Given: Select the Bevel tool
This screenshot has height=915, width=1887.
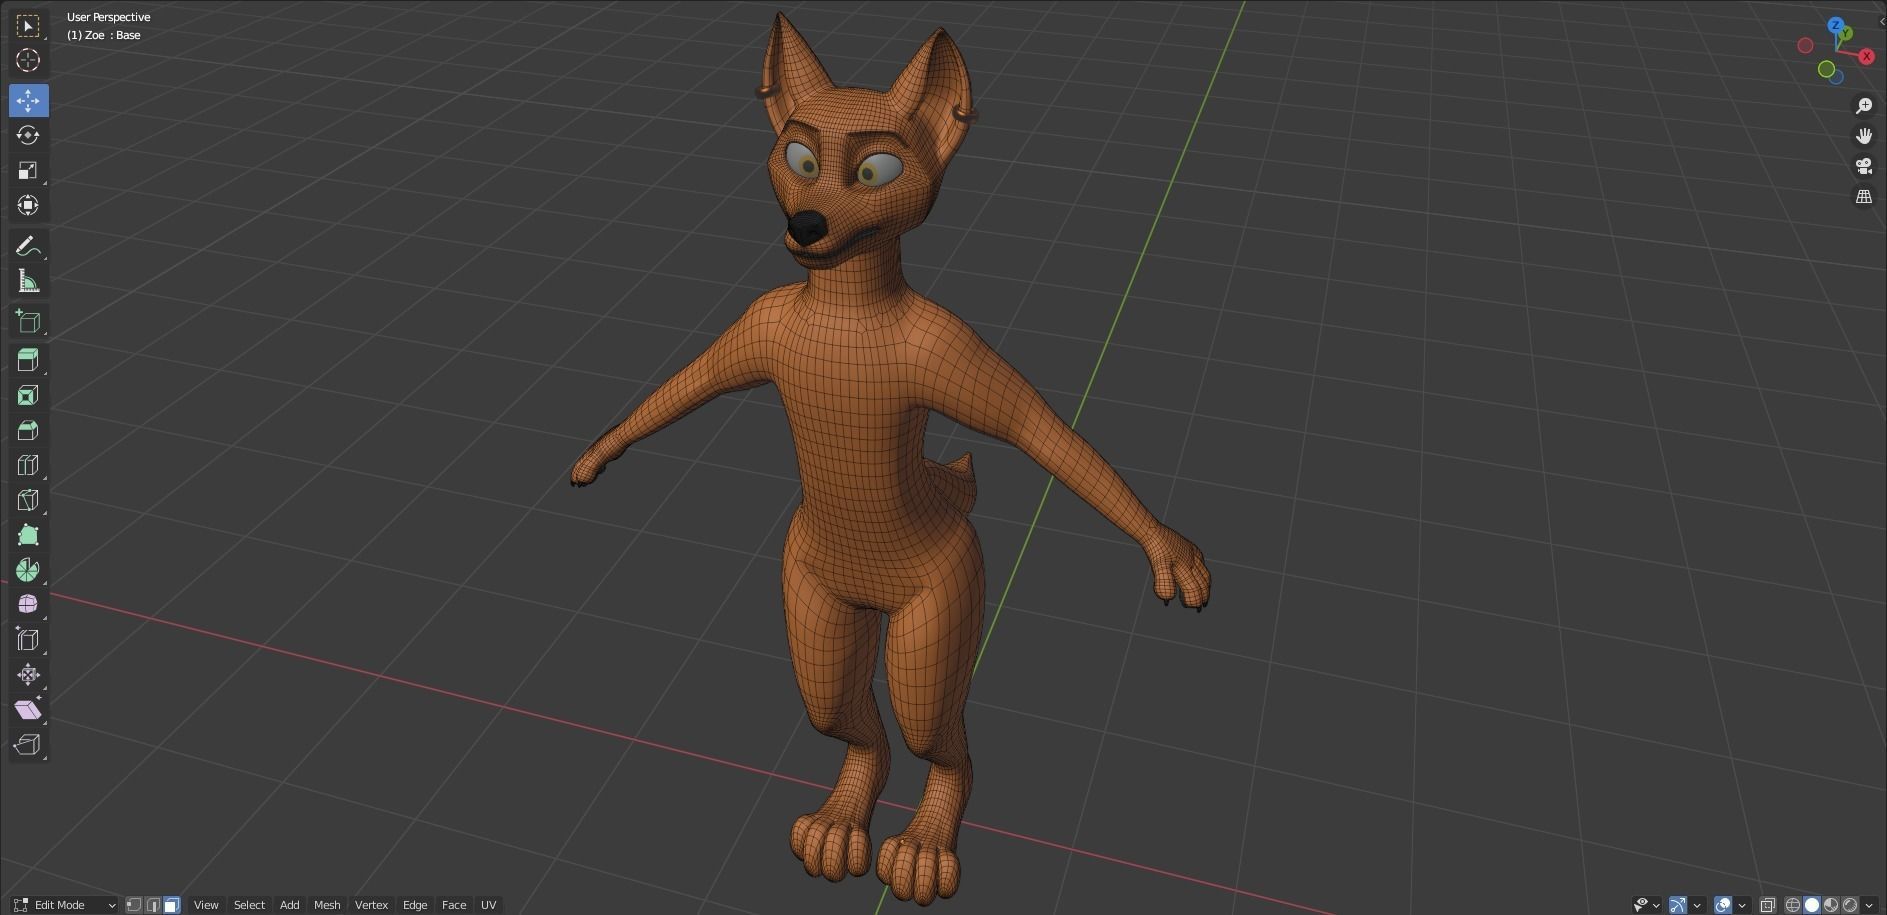Looking at the screenshot, I should tap(28, 430).
